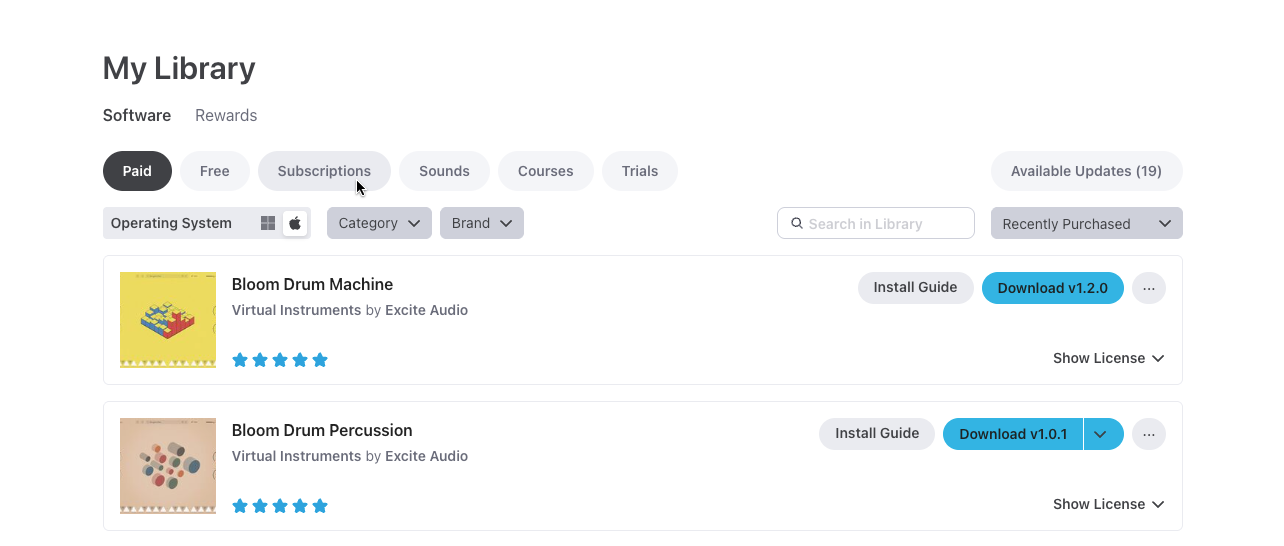The width and height of the screenshot is (1284, 546).
Task: Click the star rating under Bloom Drum Percussion
Action: (x=280, y=506)
